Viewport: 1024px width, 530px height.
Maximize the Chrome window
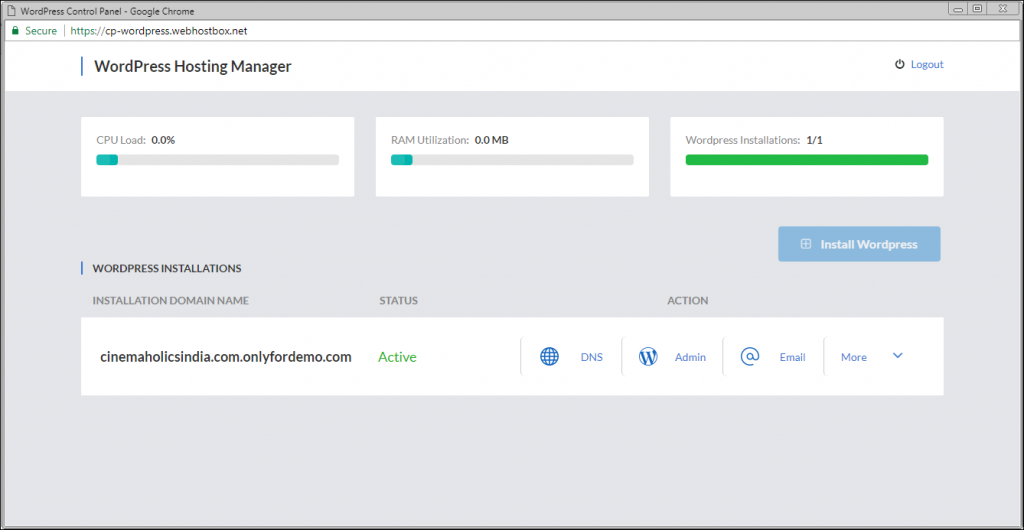point(978,8)
